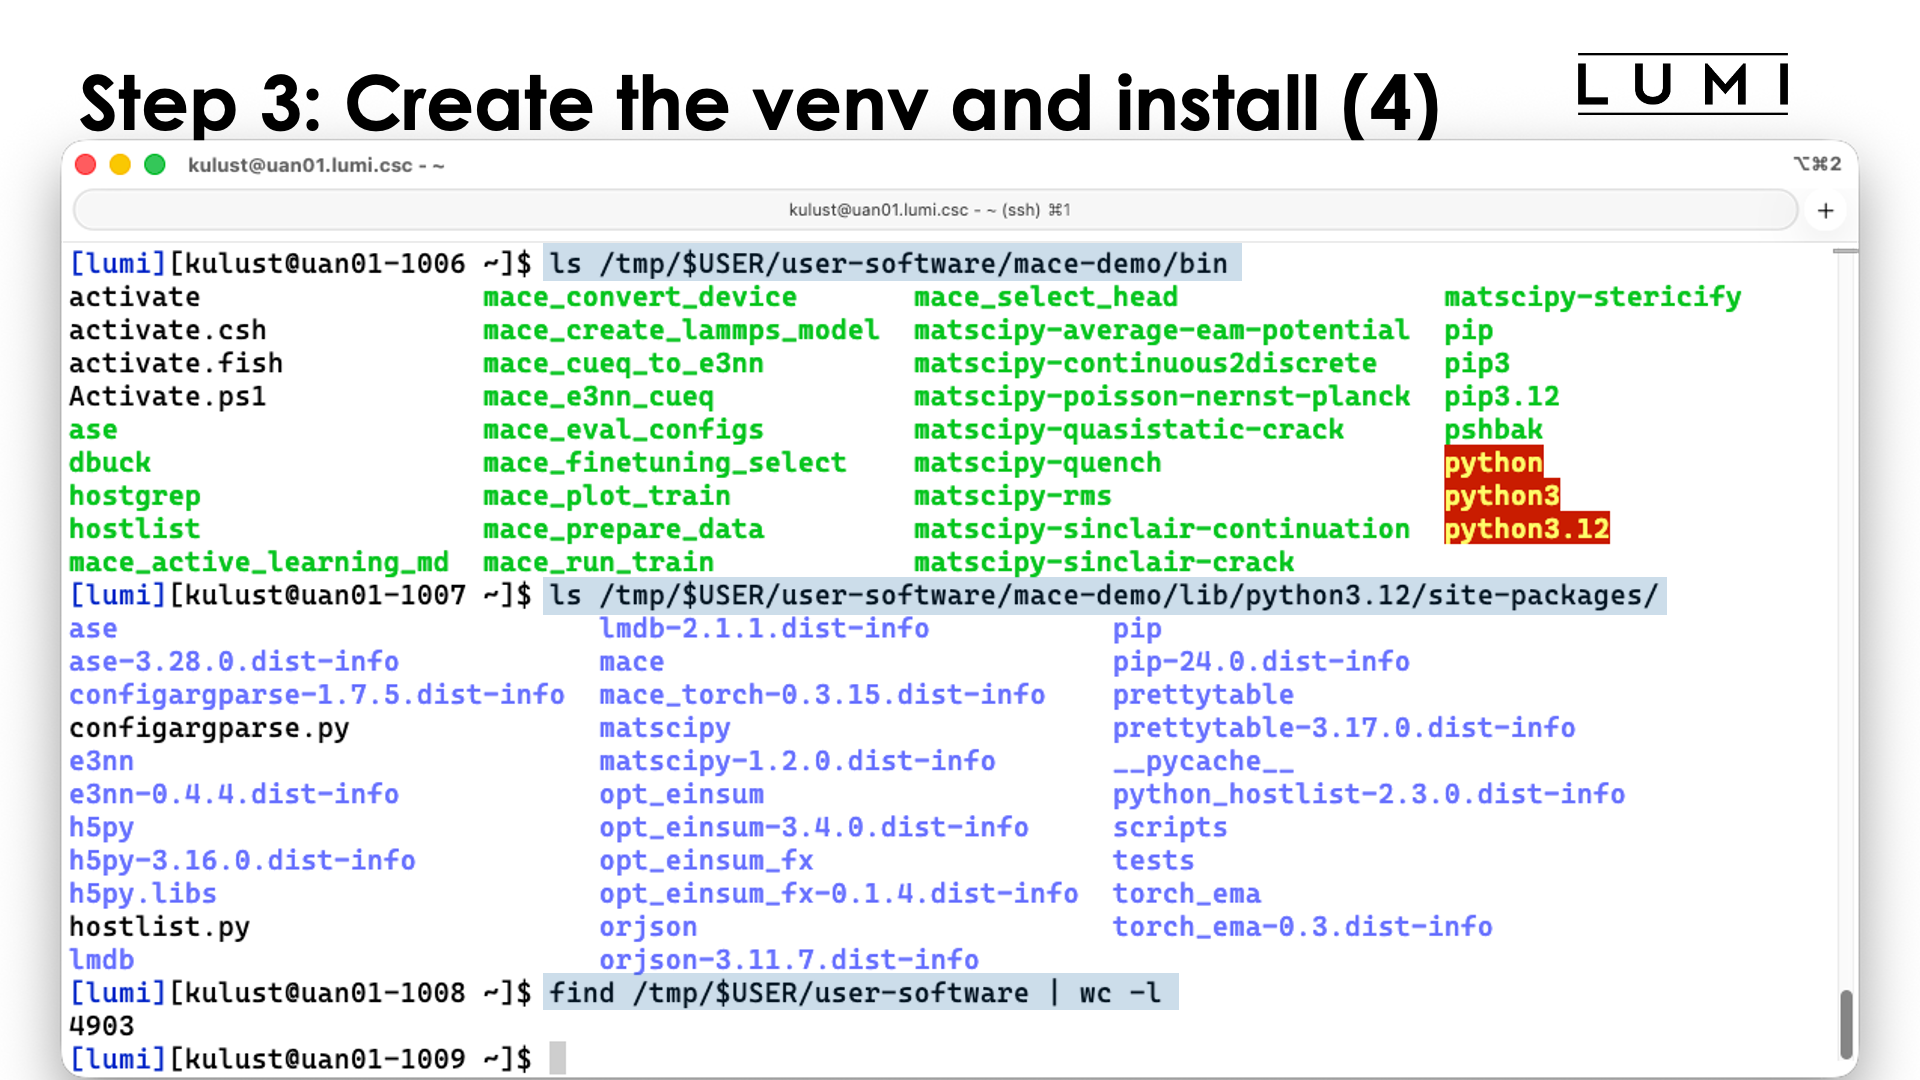Select the mace_run_train entry
Viewport: 1920px width, 1080px height.
point(598,562)
